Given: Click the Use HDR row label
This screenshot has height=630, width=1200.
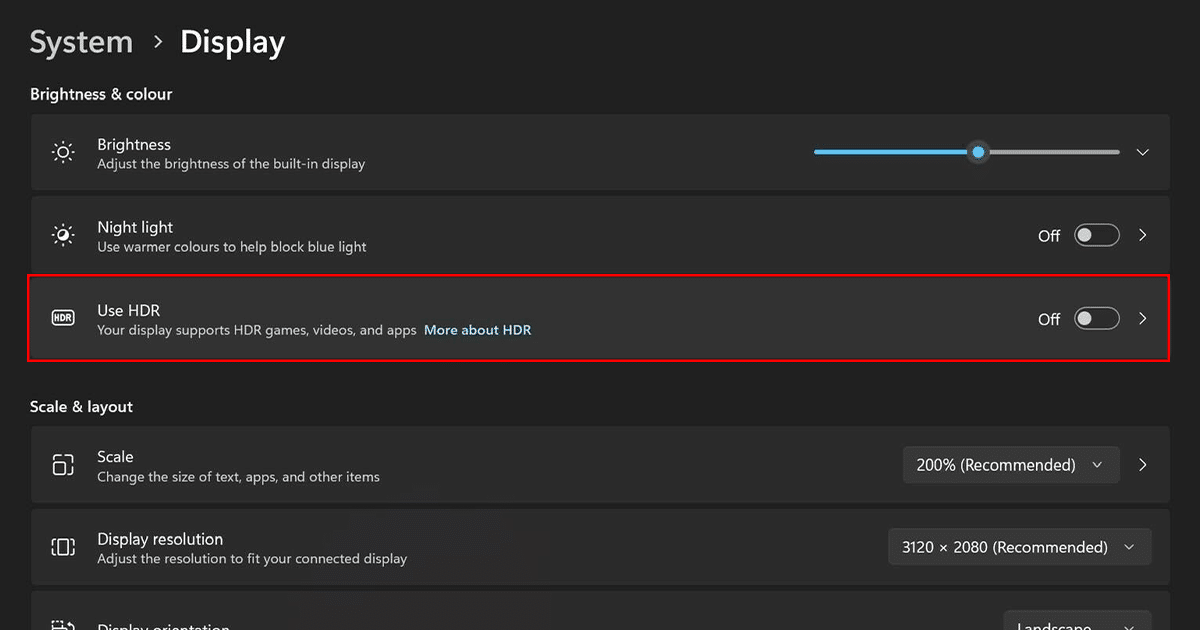Looking at the screenshot, I should [128, 311].
